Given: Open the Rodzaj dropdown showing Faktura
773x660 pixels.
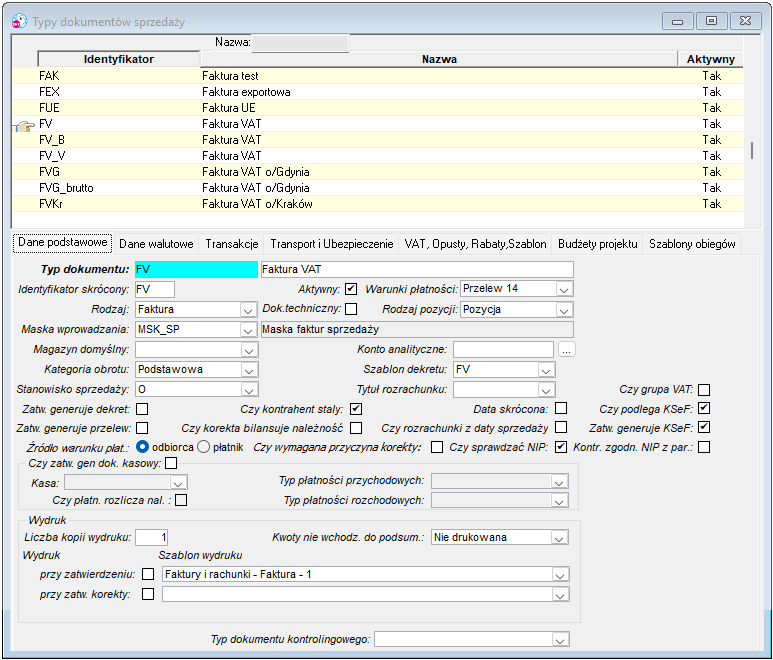Looking at the screenshot, I should point(248,311).
